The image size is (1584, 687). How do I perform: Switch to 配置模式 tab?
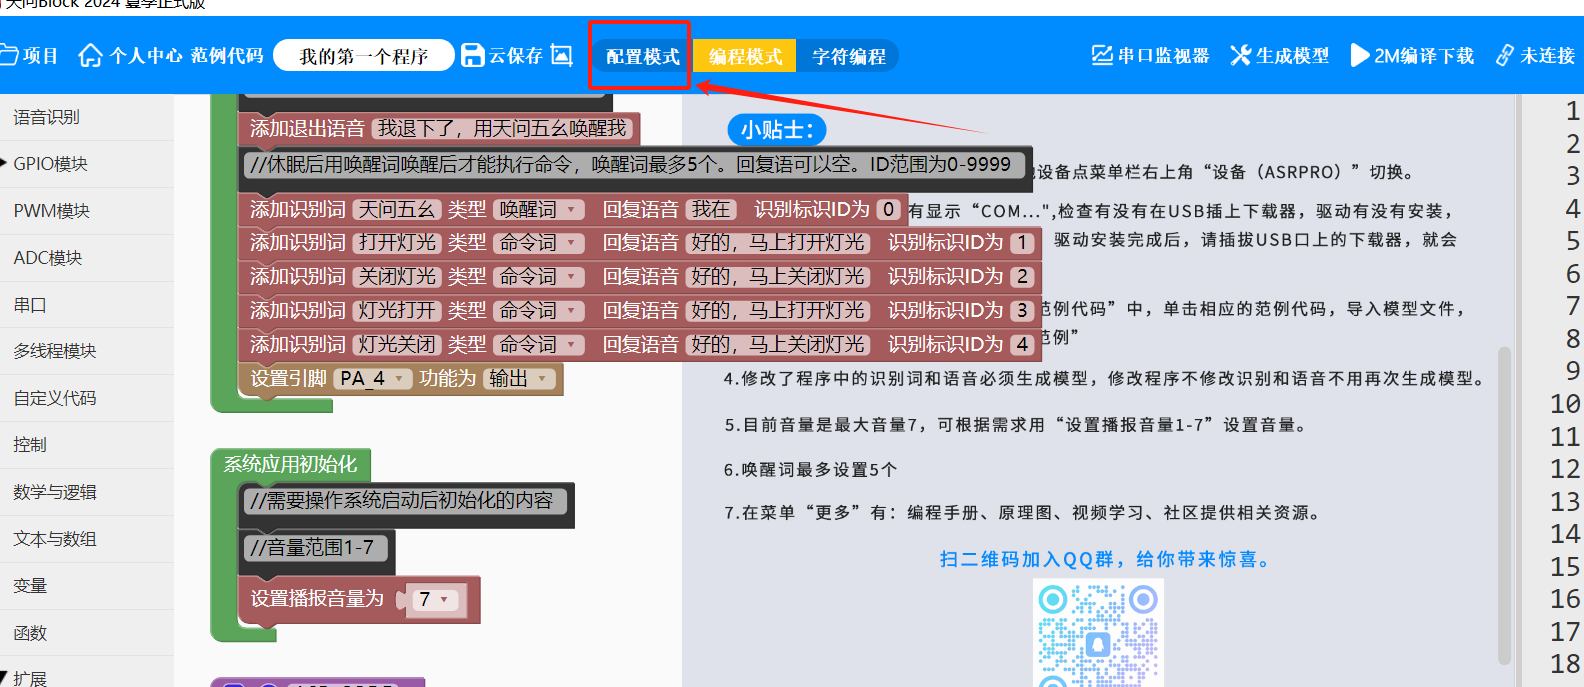pos(642,56)
